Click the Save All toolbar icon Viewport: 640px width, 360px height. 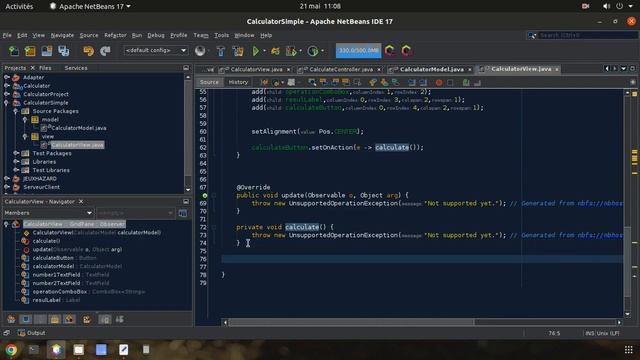click(64, 51)
